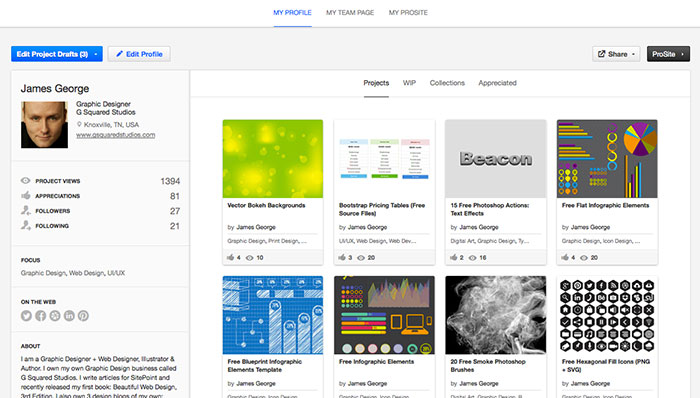The height and width of the screenshot is (398, 700).
Task: Click the following count 21
Action: click(175, 226)
